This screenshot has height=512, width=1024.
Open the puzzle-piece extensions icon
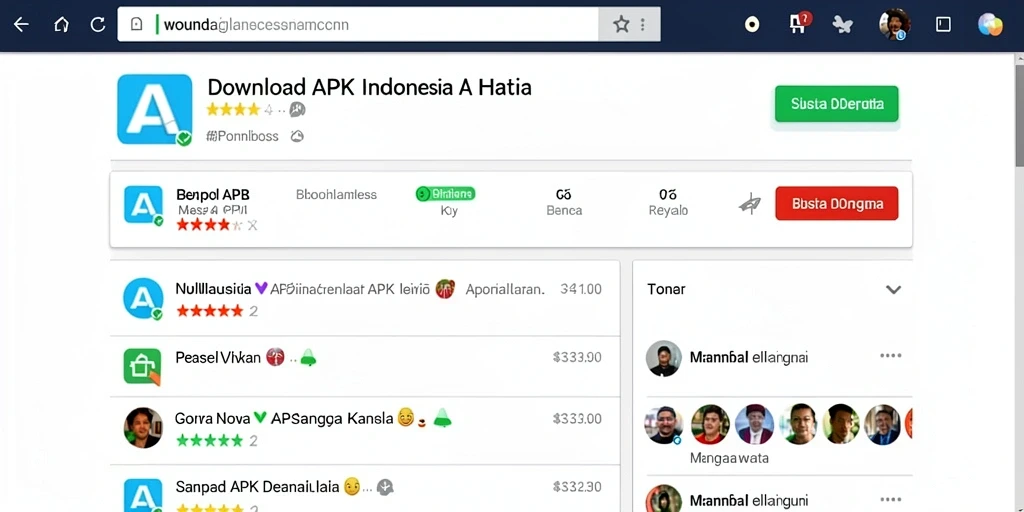point(843,25)
